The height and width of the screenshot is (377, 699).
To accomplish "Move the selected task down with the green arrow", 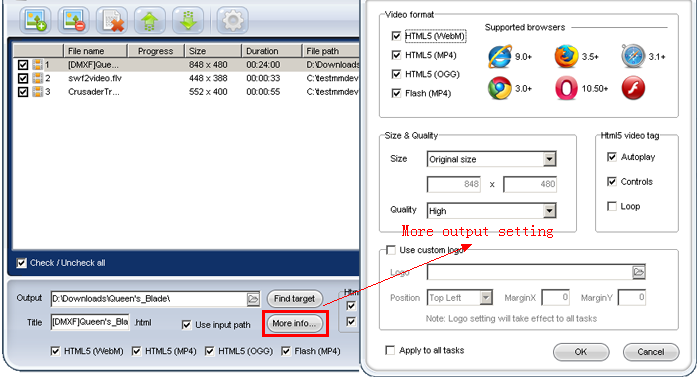I will click(188, 21).
